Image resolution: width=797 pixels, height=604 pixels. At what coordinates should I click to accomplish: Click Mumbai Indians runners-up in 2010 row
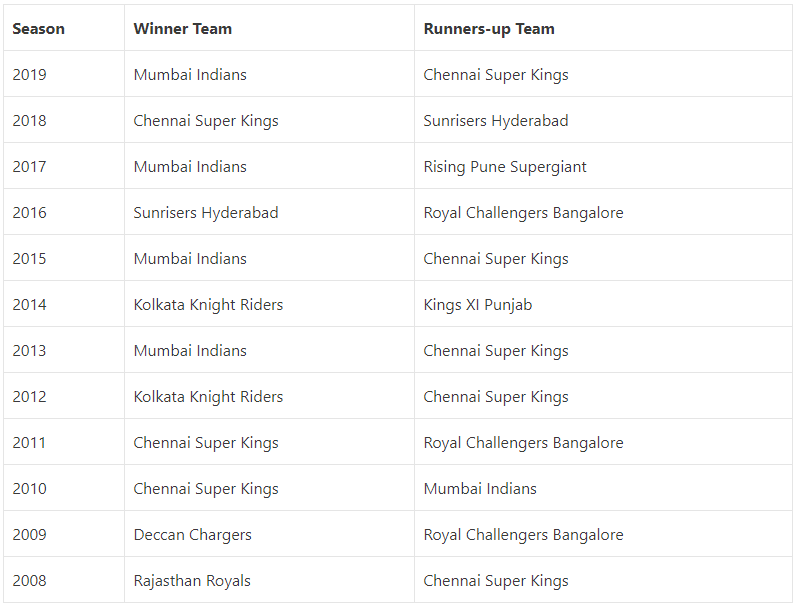[480, 489]
